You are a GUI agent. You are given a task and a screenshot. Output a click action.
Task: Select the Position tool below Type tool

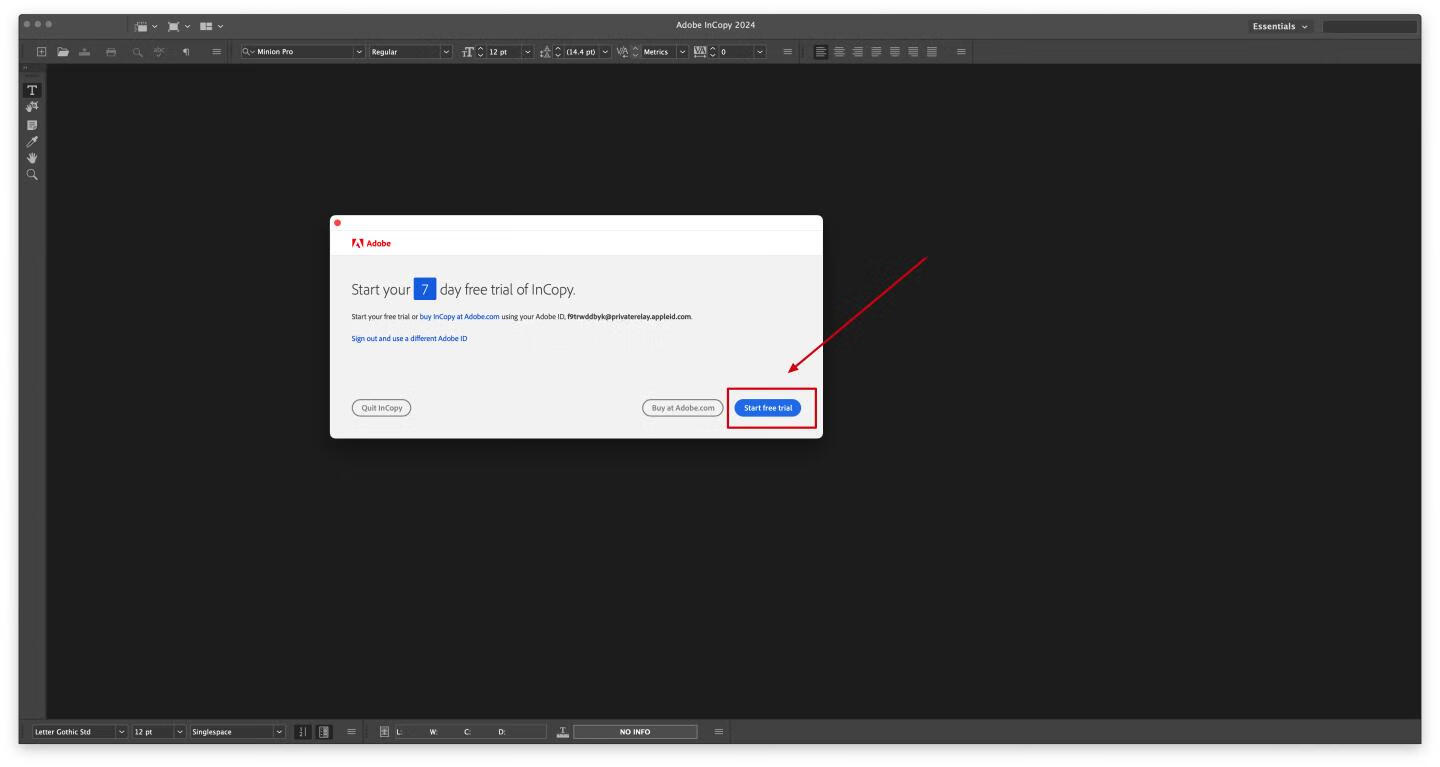(x=32, y=107)
